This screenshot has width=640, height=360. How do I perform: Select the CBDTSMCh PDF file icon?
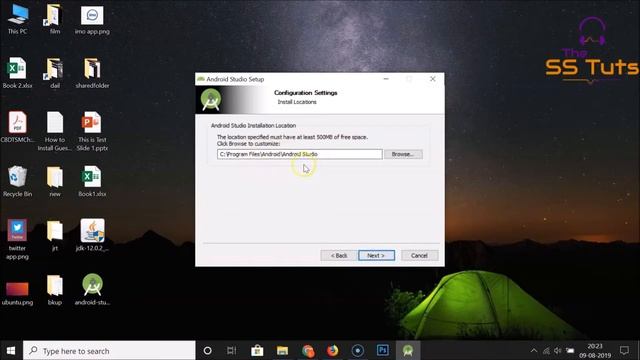coord(17,127)
